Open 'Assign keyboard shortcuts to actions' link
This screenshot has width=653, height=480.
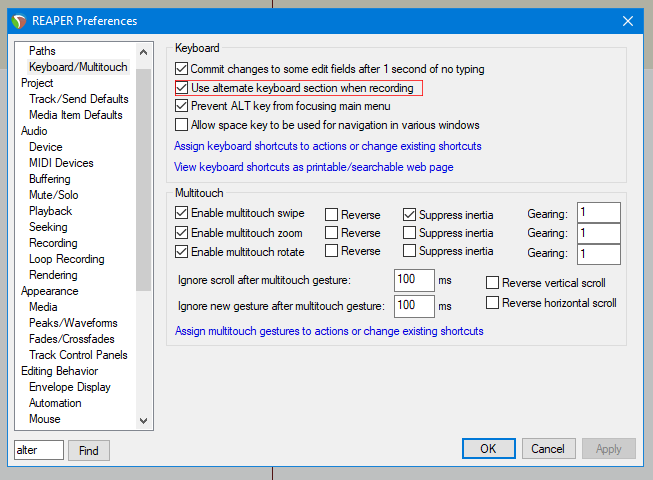[327, 146]
